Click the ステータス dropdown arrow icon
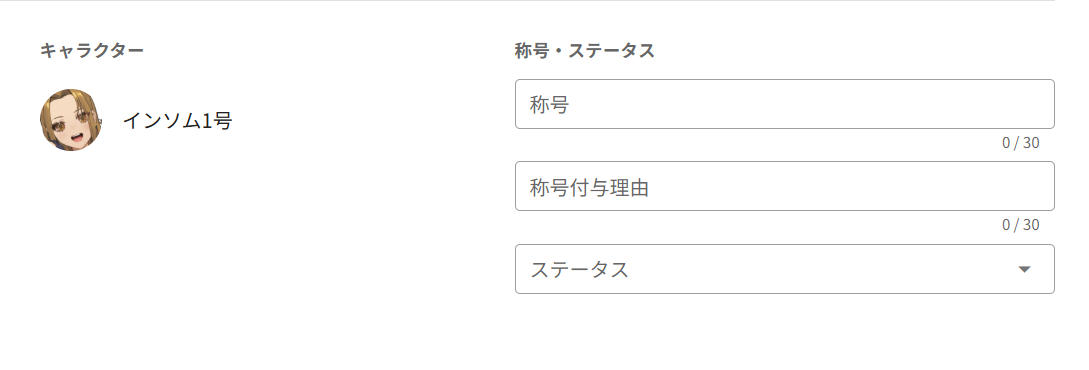 click(1024, 269)
